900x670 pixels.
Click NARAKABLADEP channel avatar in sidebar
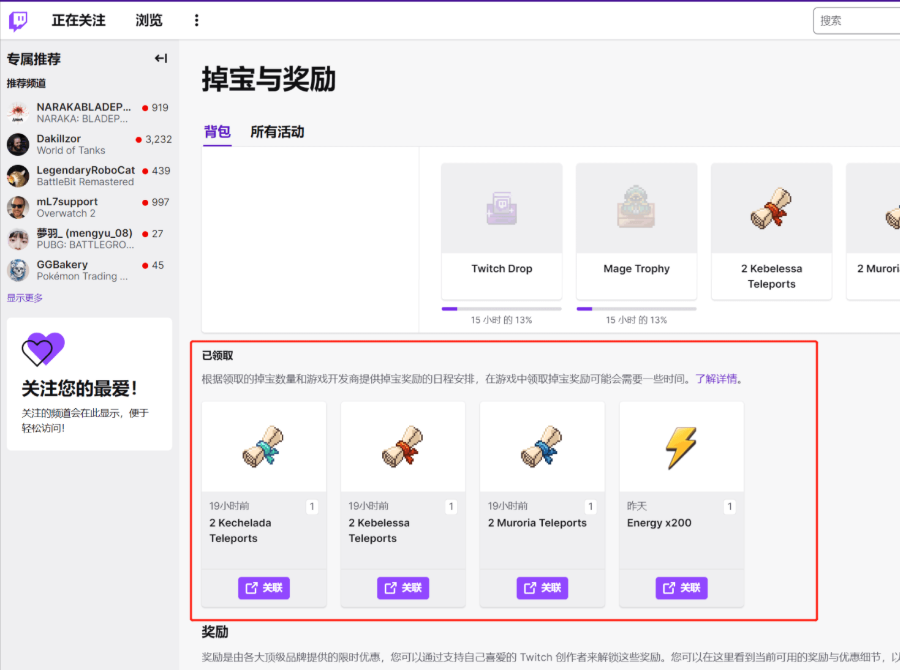16,111
